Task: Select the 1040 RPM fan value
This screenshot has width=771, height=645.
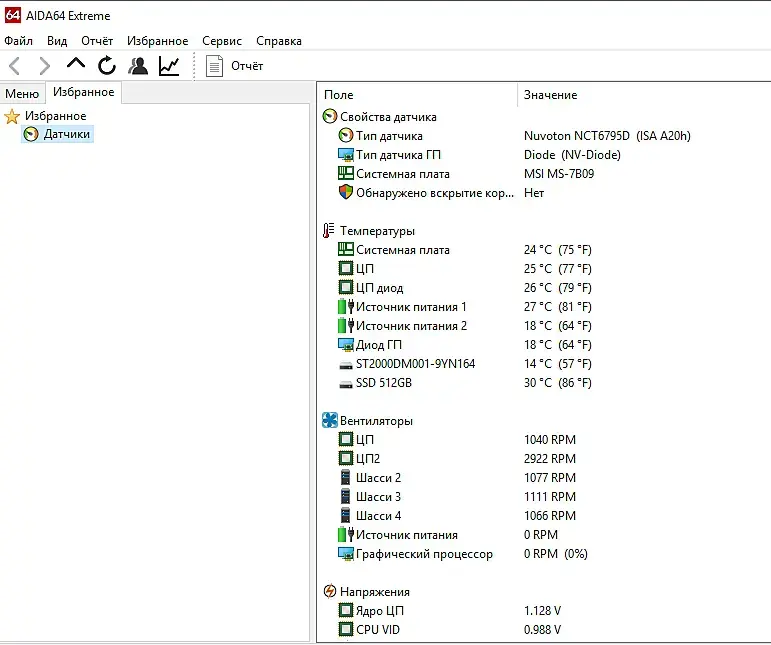Action: point(550,440)
